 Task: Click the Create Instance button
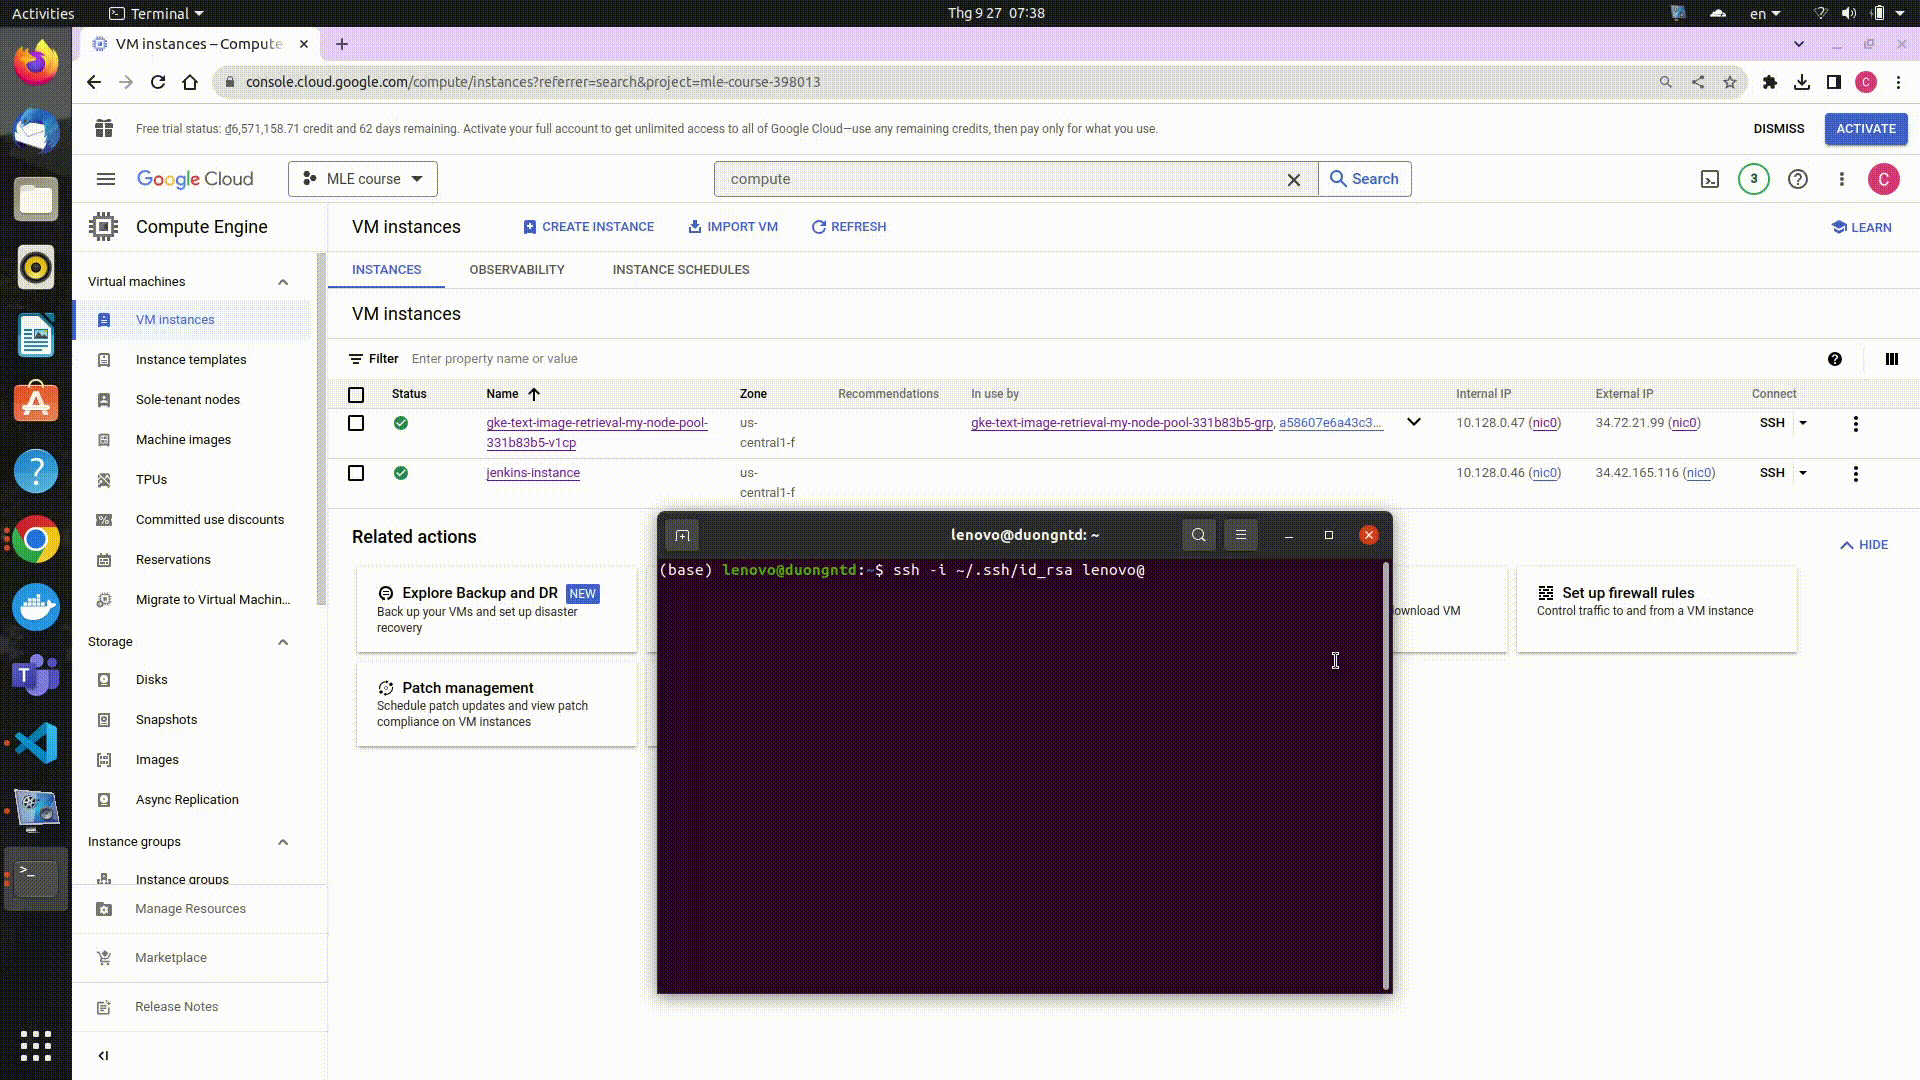pyautogui.click(x=588, y=227)
